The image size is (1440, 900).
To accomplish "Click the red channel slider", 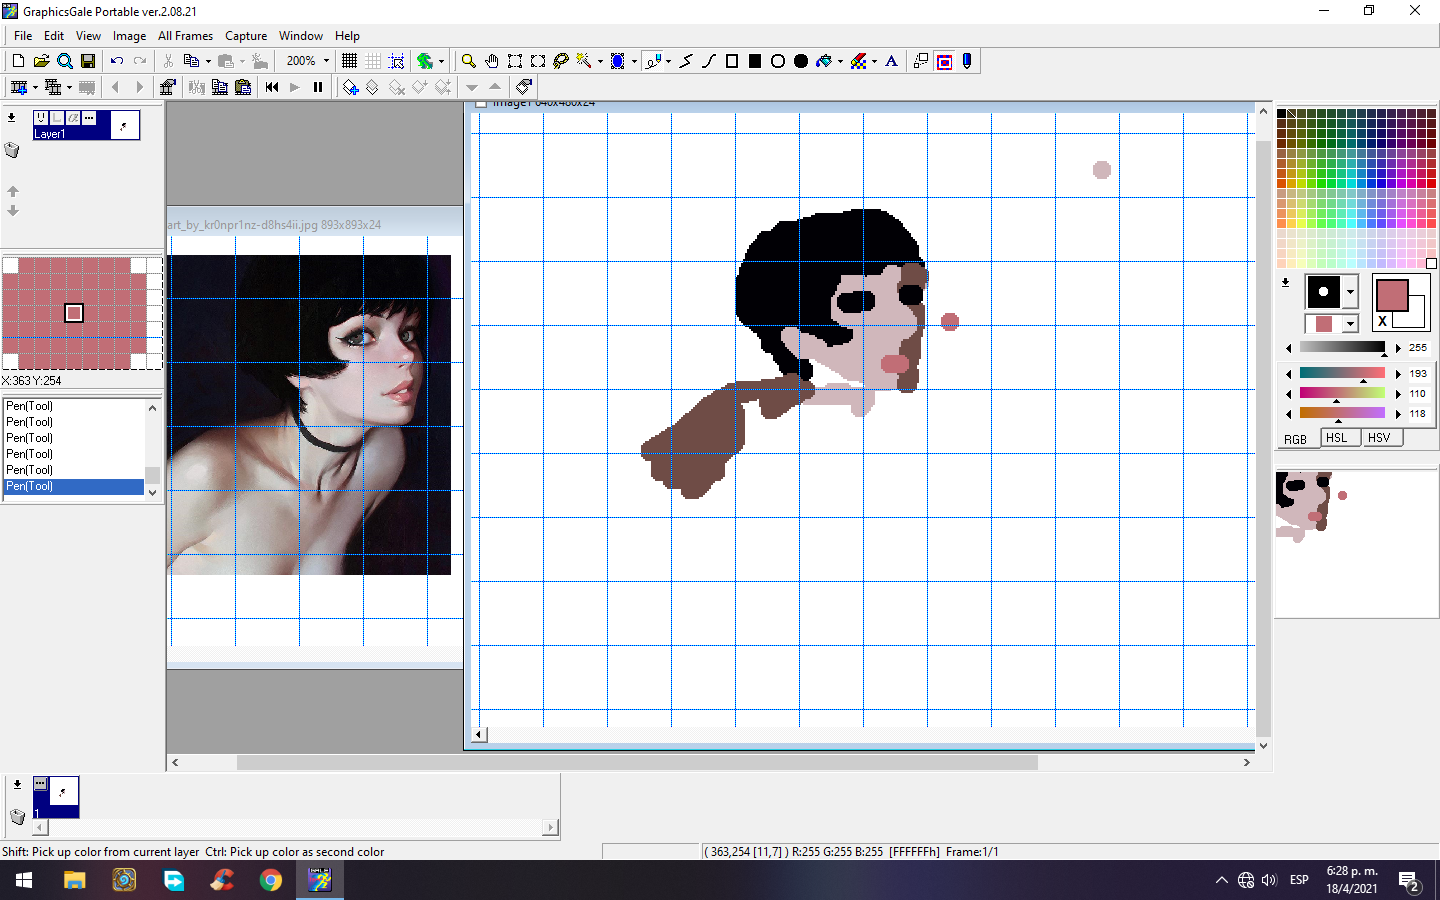I will pyautogui.click(x=1342, y=373).
